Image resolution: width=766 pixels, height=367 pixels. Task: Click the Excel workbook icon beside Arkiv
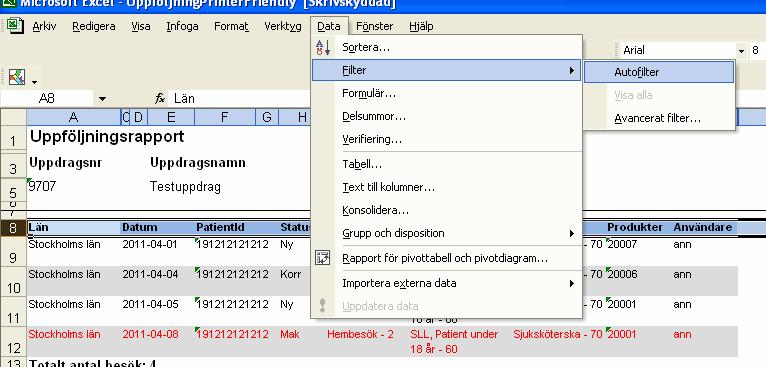(15, 25)
